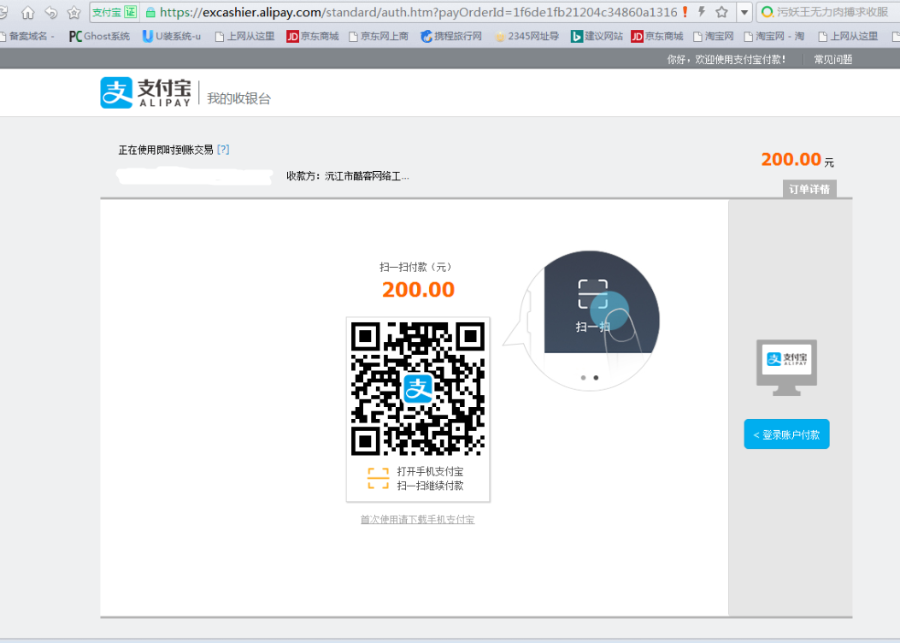This screenshot has width=900, height=643.
Task: Click the 你好，欢迎使用支付宝付款！greeting text
Action: pos(727,59)
